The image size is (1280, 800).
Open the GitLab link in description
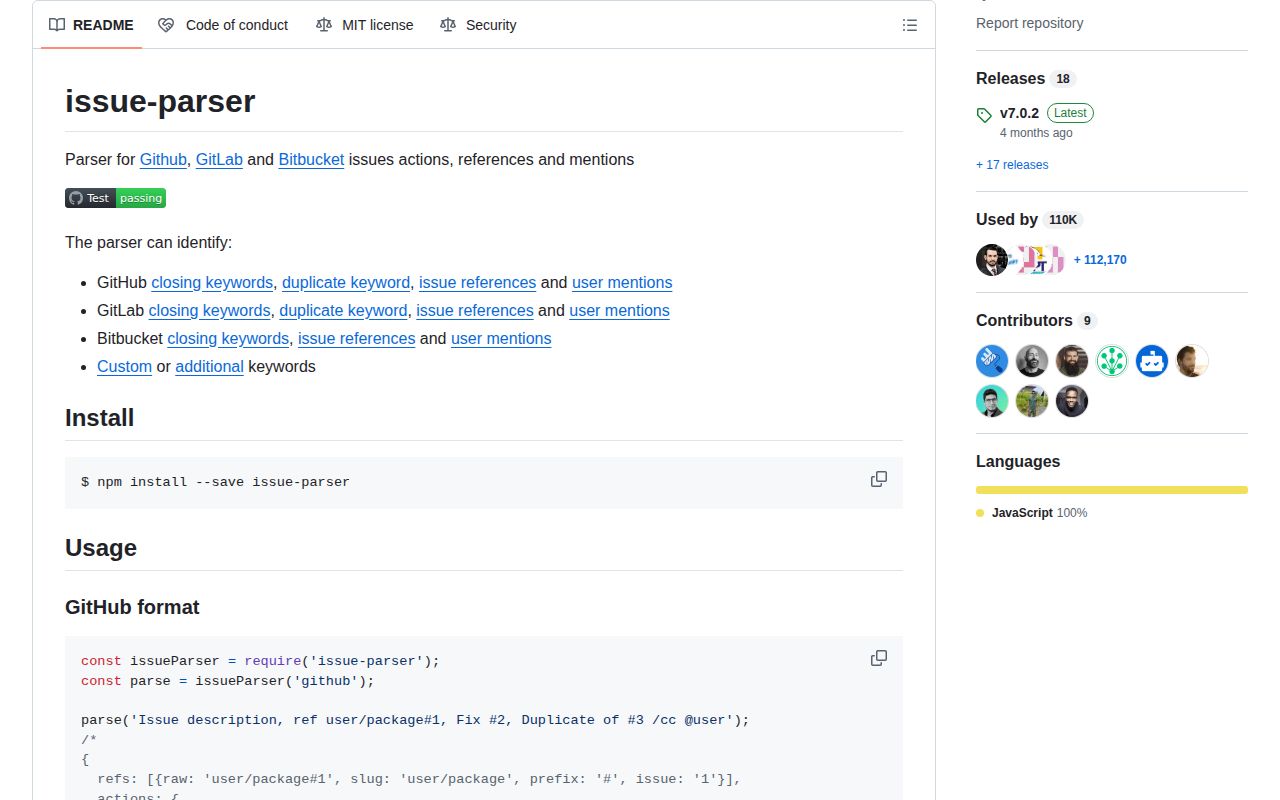(219, 159)
